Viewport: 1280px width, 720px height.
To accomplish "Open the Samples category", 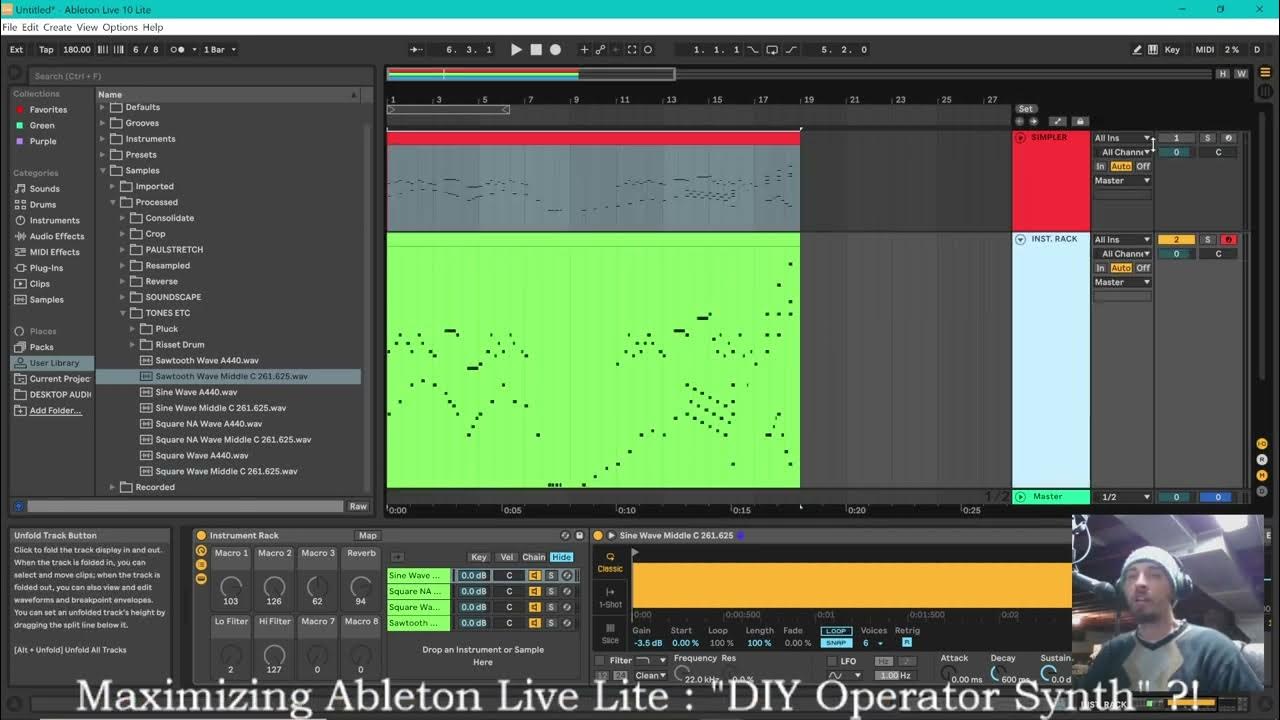I will [46, 299].
